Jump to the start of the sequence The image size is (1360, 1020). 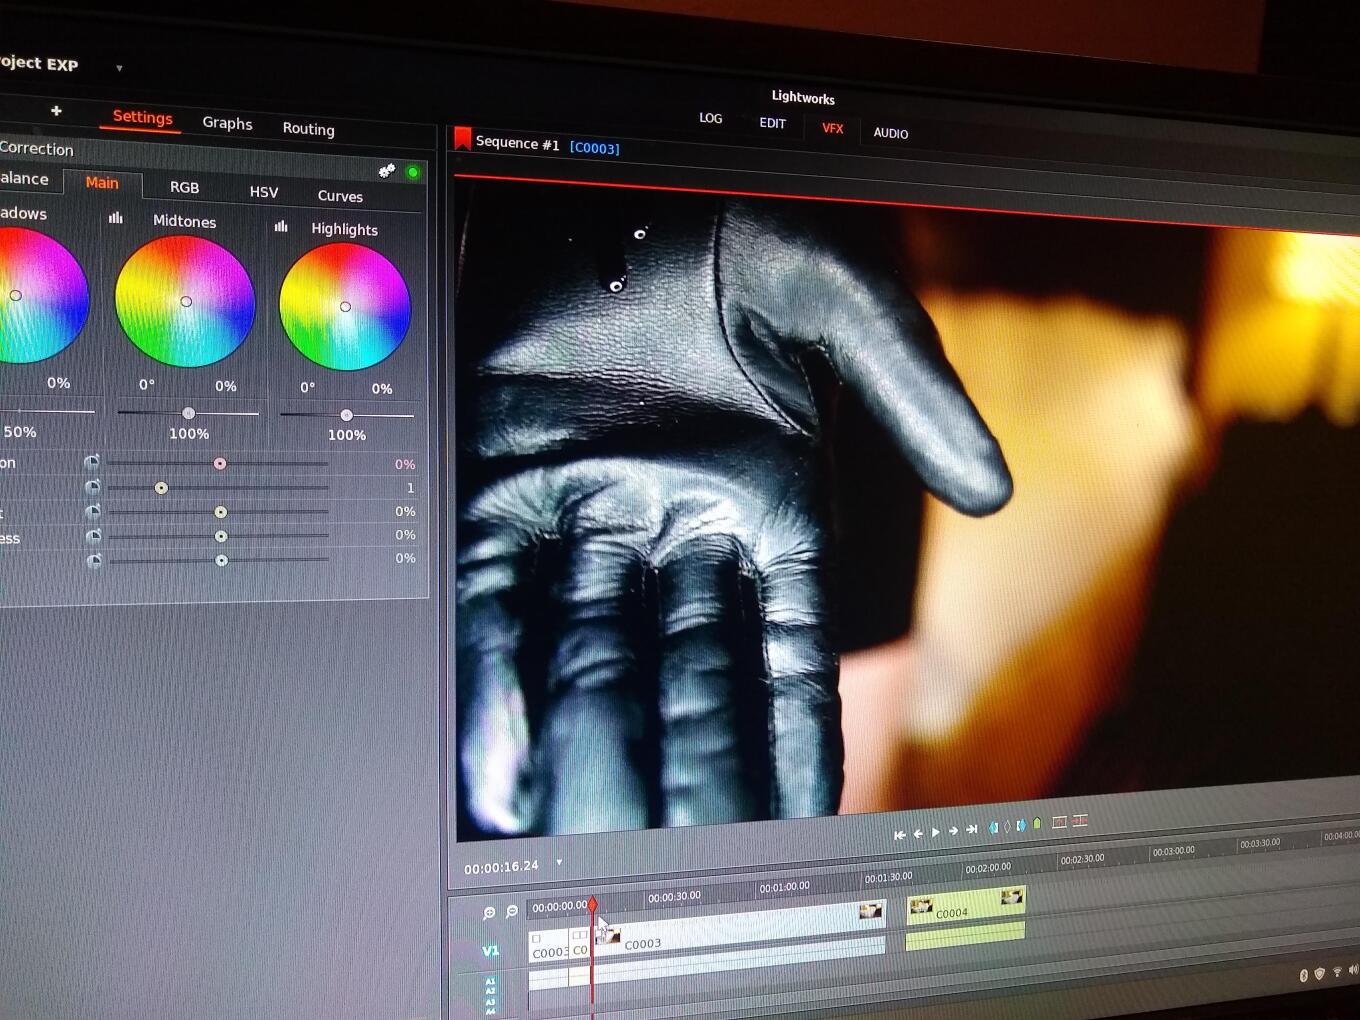coord(899,834)
